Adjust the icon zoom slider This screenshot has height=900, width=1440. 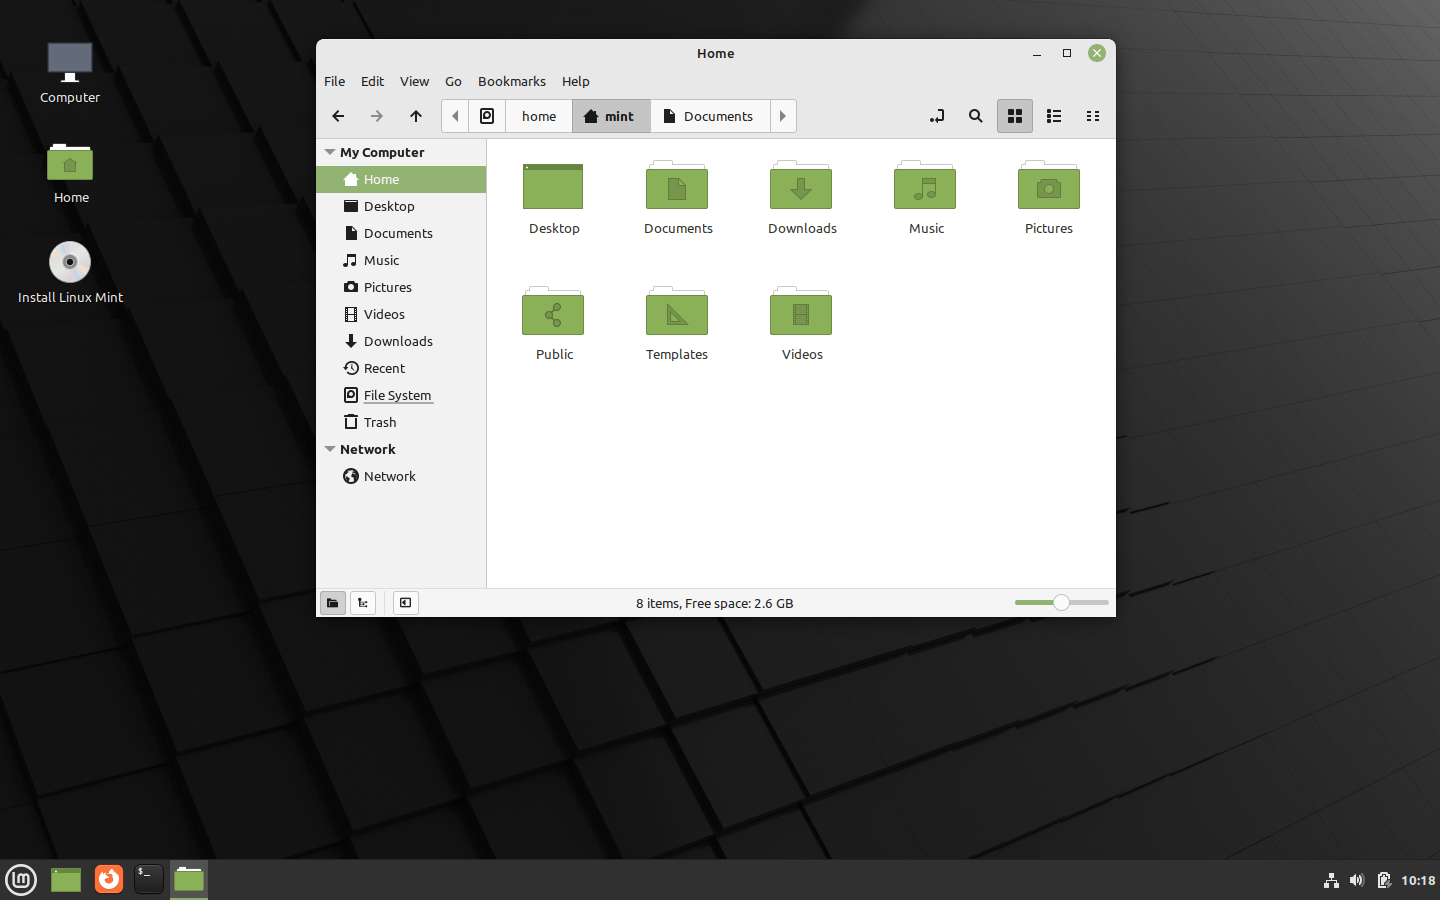(1060, 602)
